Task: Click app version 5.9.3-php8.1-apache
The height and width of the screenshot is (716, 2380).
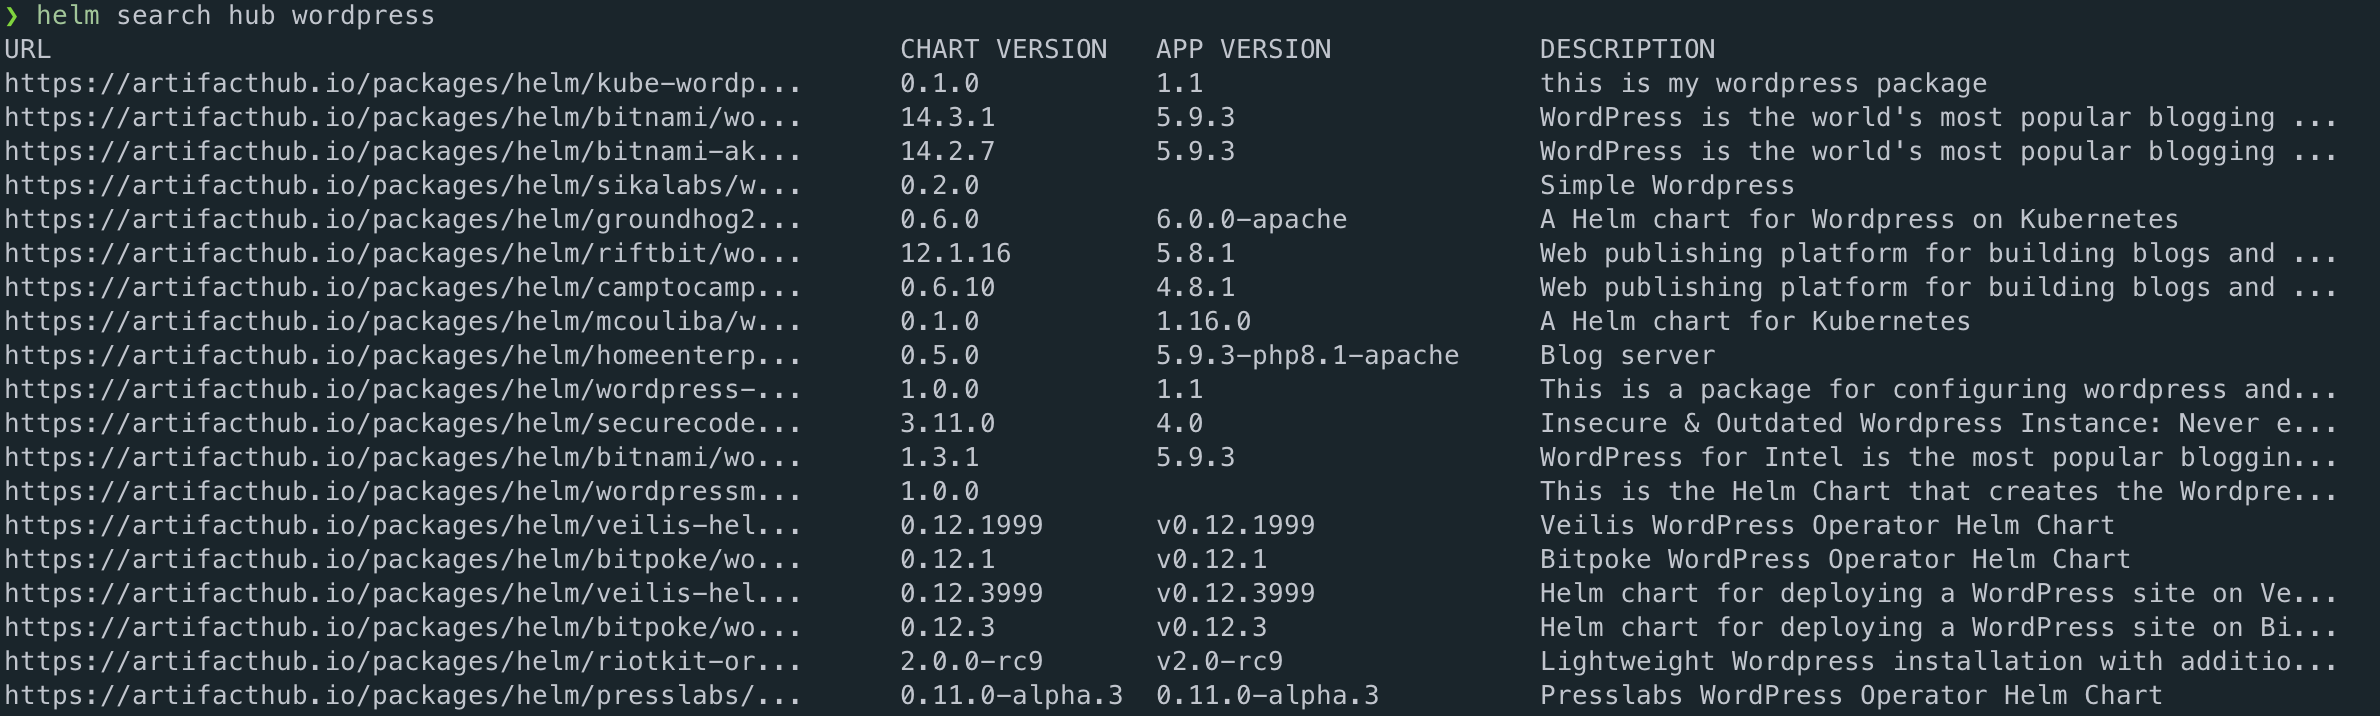Action: pos(1308,356)
